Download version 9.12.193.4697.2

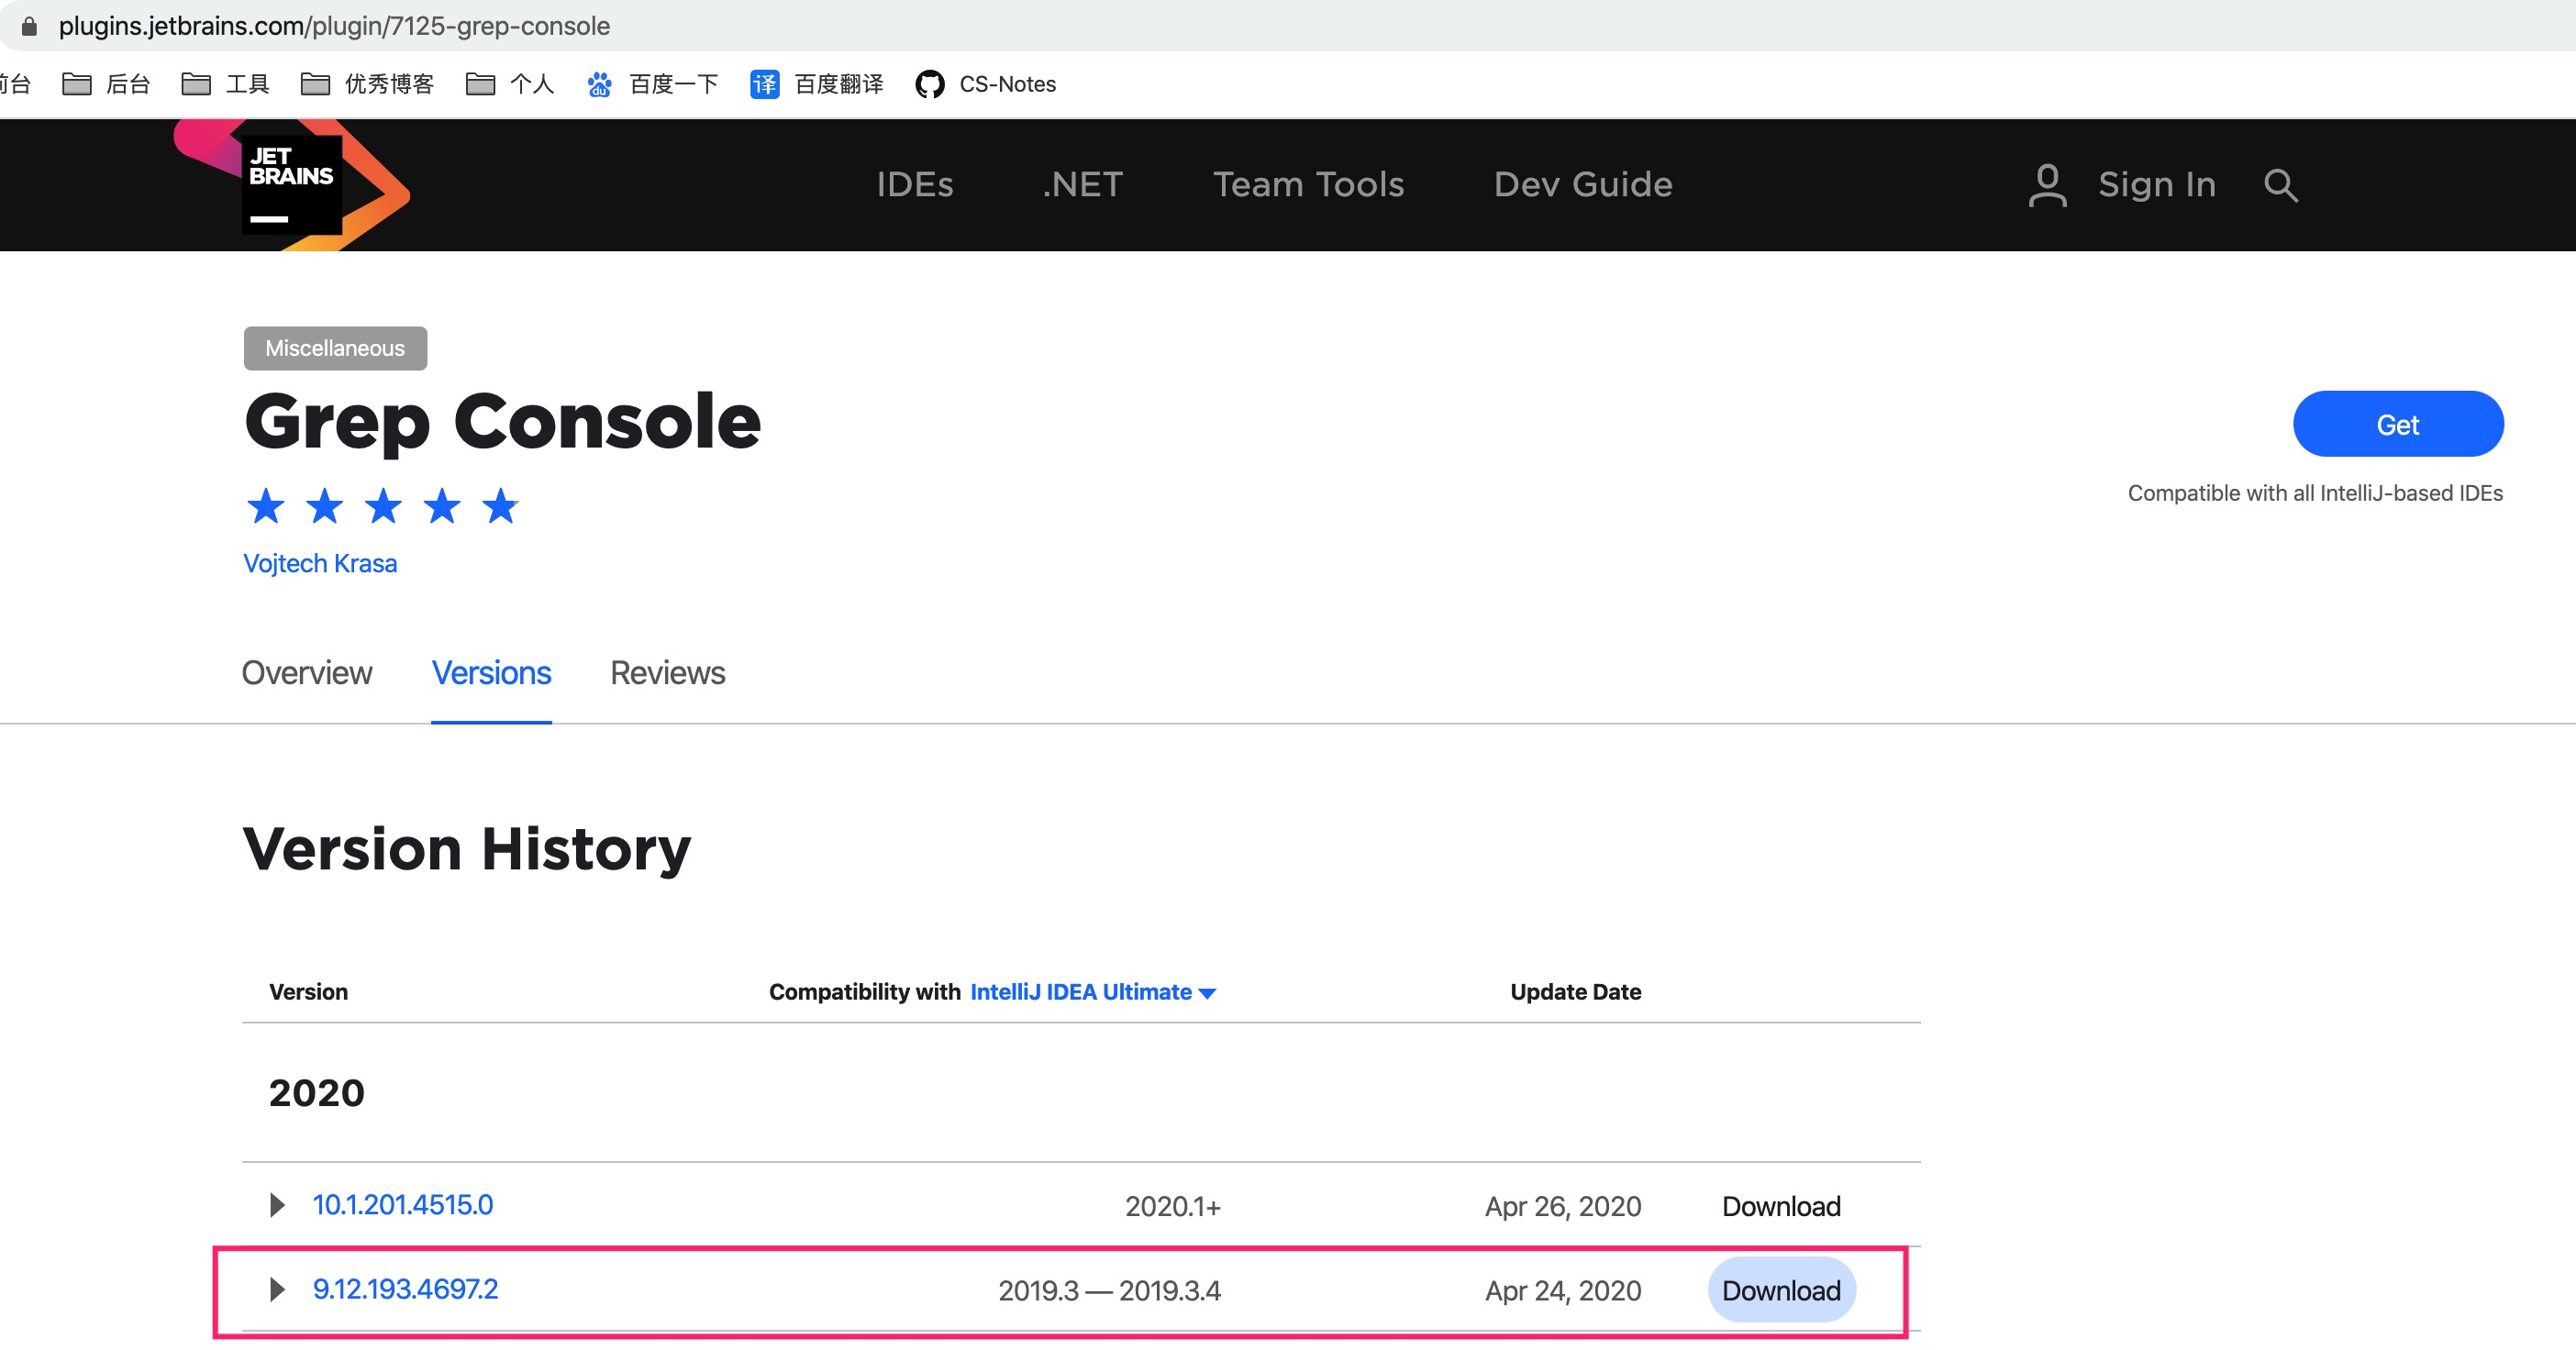pos(1781,1291)
